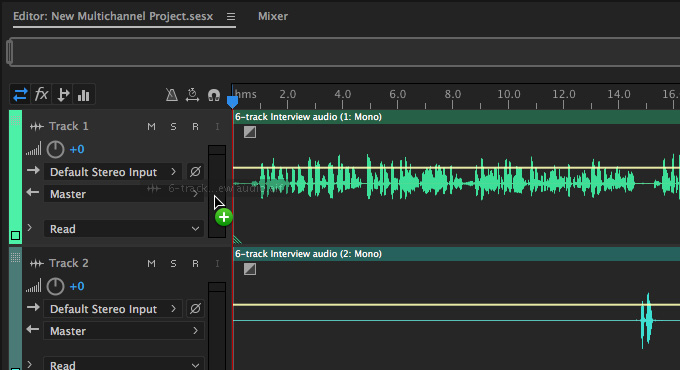Image resolution: width=680 pixels, height=370 pixels.
Task: Show the Effects (fx) track controls
Action: point(41,94)
